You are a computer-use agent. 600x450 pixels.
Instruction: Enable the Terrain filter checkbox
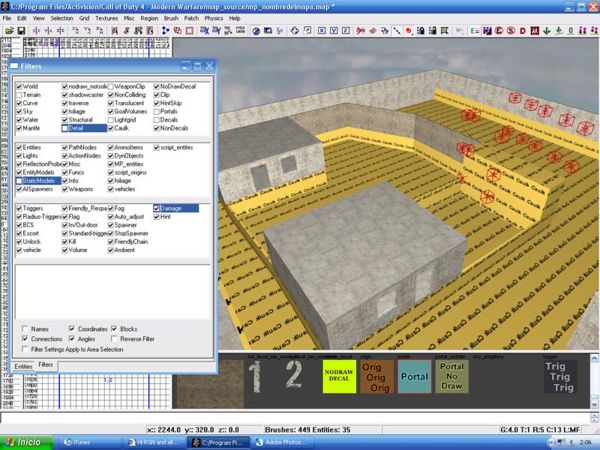pyautogui.click(x=19, y=95)
